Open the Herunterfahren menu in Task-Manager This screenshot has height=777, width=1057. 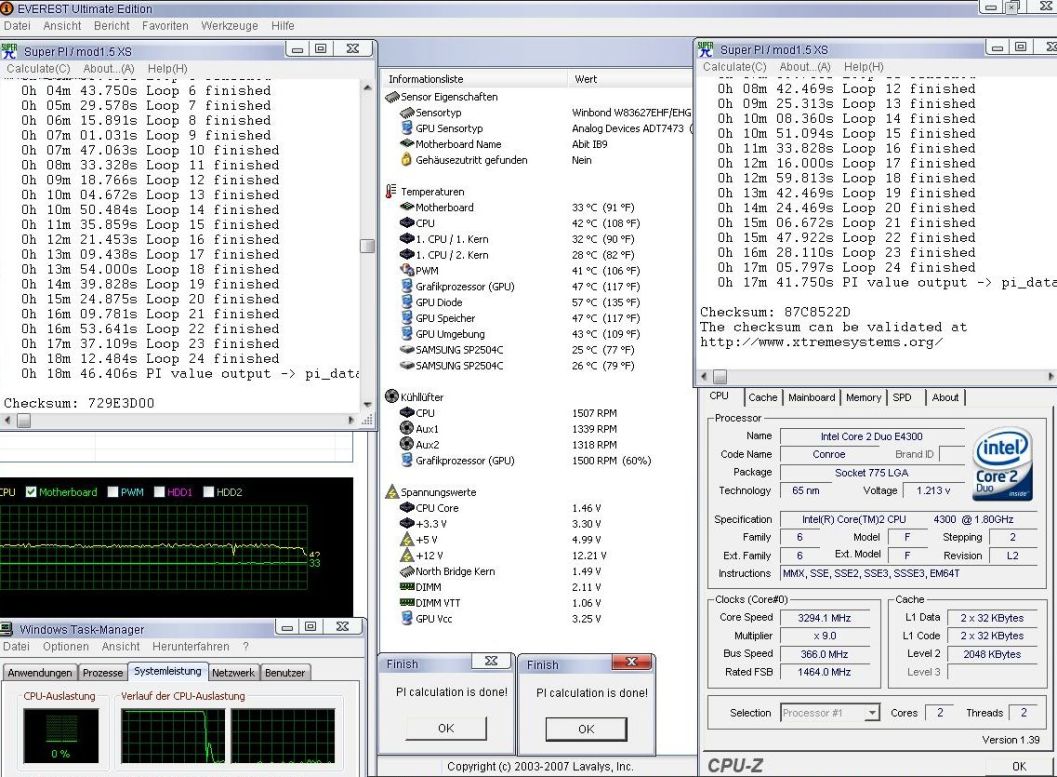190,647
